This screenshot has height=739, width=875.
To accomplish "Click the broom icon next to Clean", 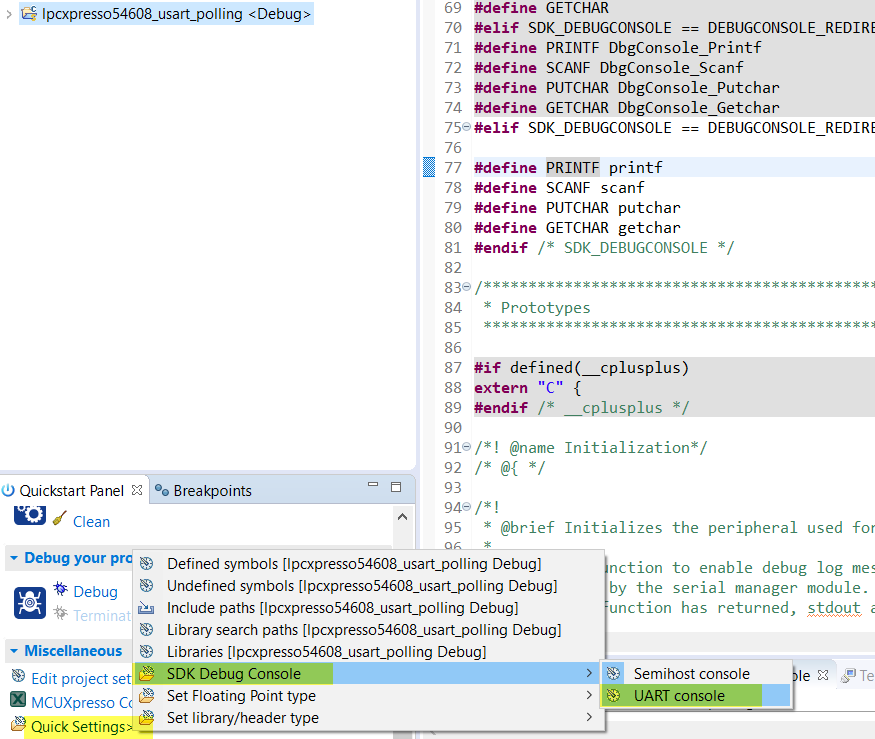I will [60, 518].
